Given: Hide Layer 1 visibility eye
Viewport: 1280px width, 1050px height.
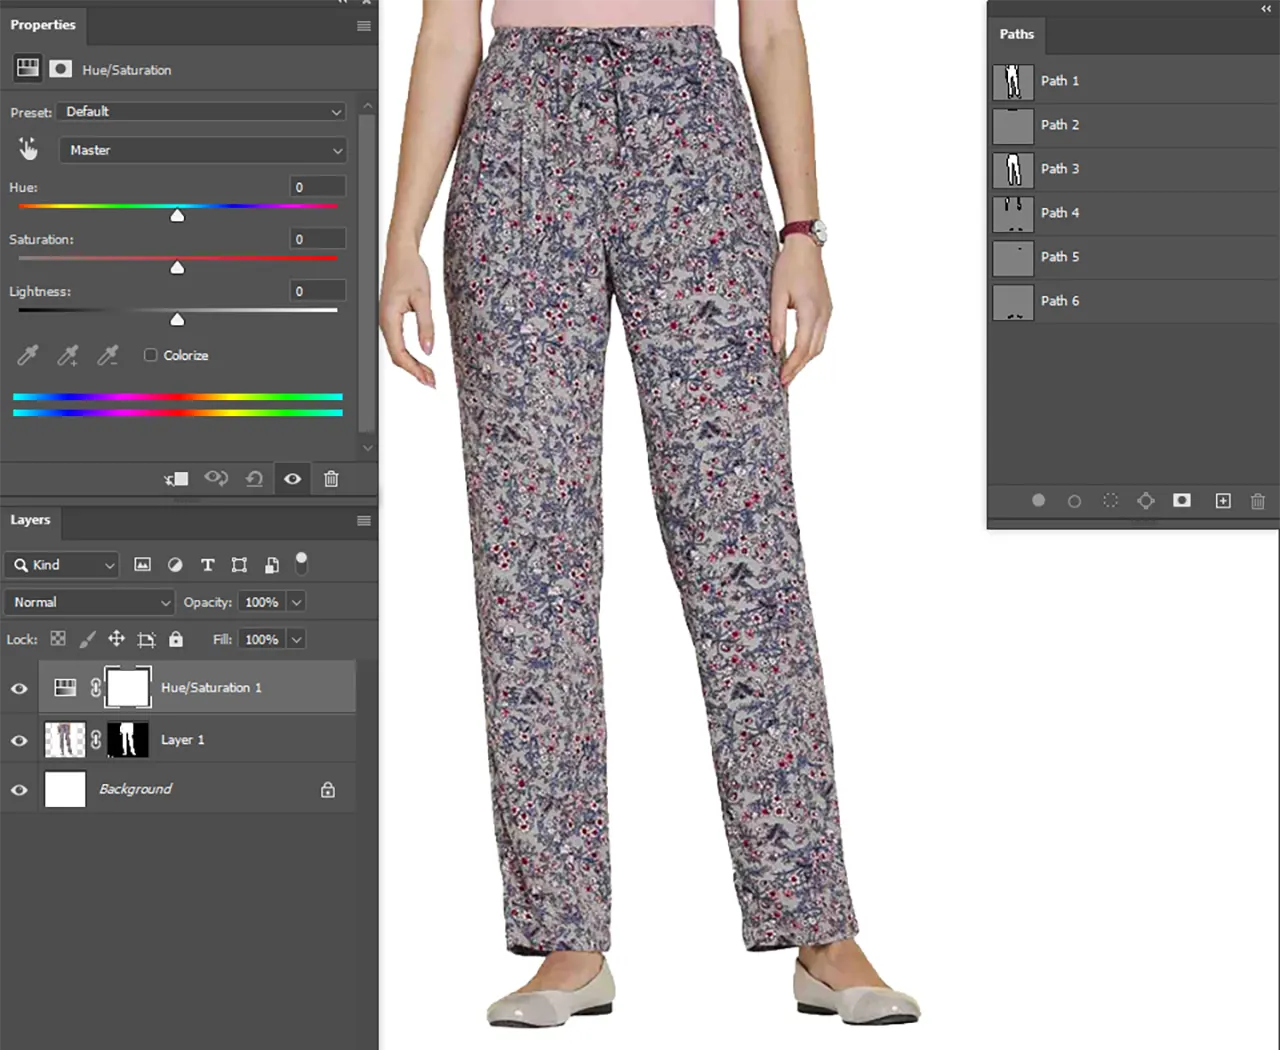Looking at the screenshot, I should pyautogui.click(x=19, y=740).
